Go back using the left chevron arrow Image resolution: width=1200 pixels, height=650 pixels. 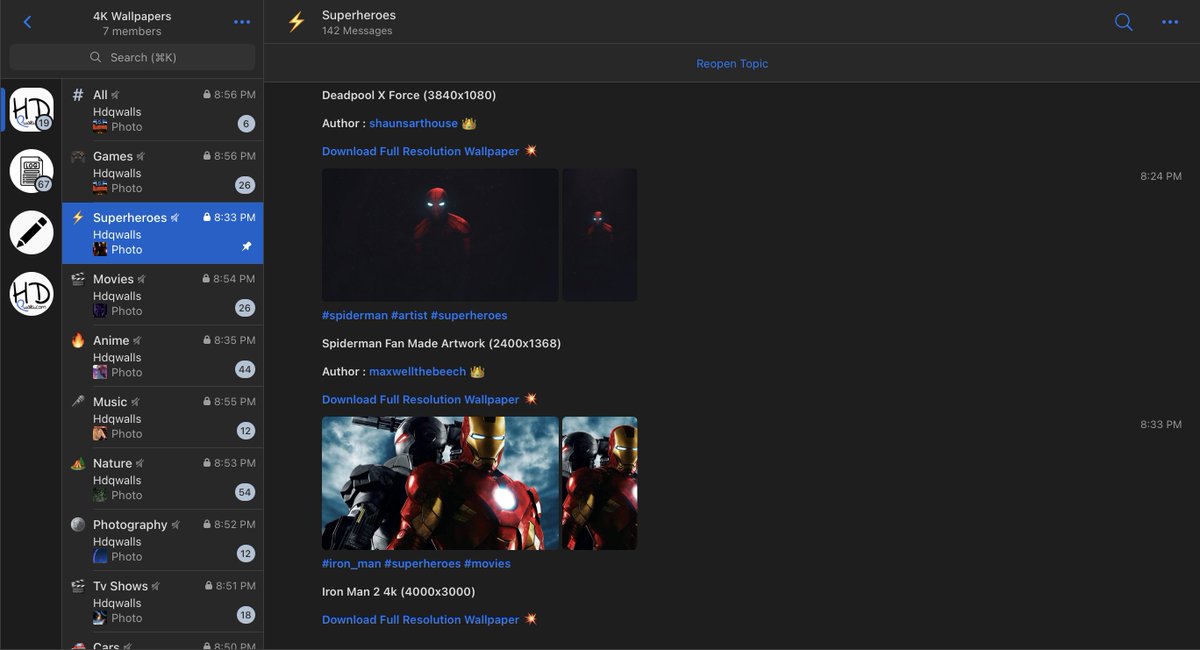click(27, 22)
